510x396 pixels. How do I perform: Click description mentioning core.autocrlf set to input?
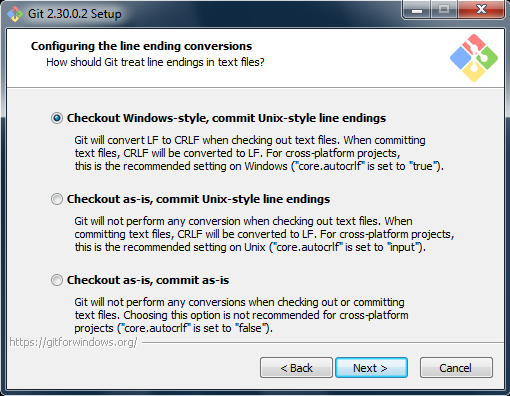click(264, 234)
